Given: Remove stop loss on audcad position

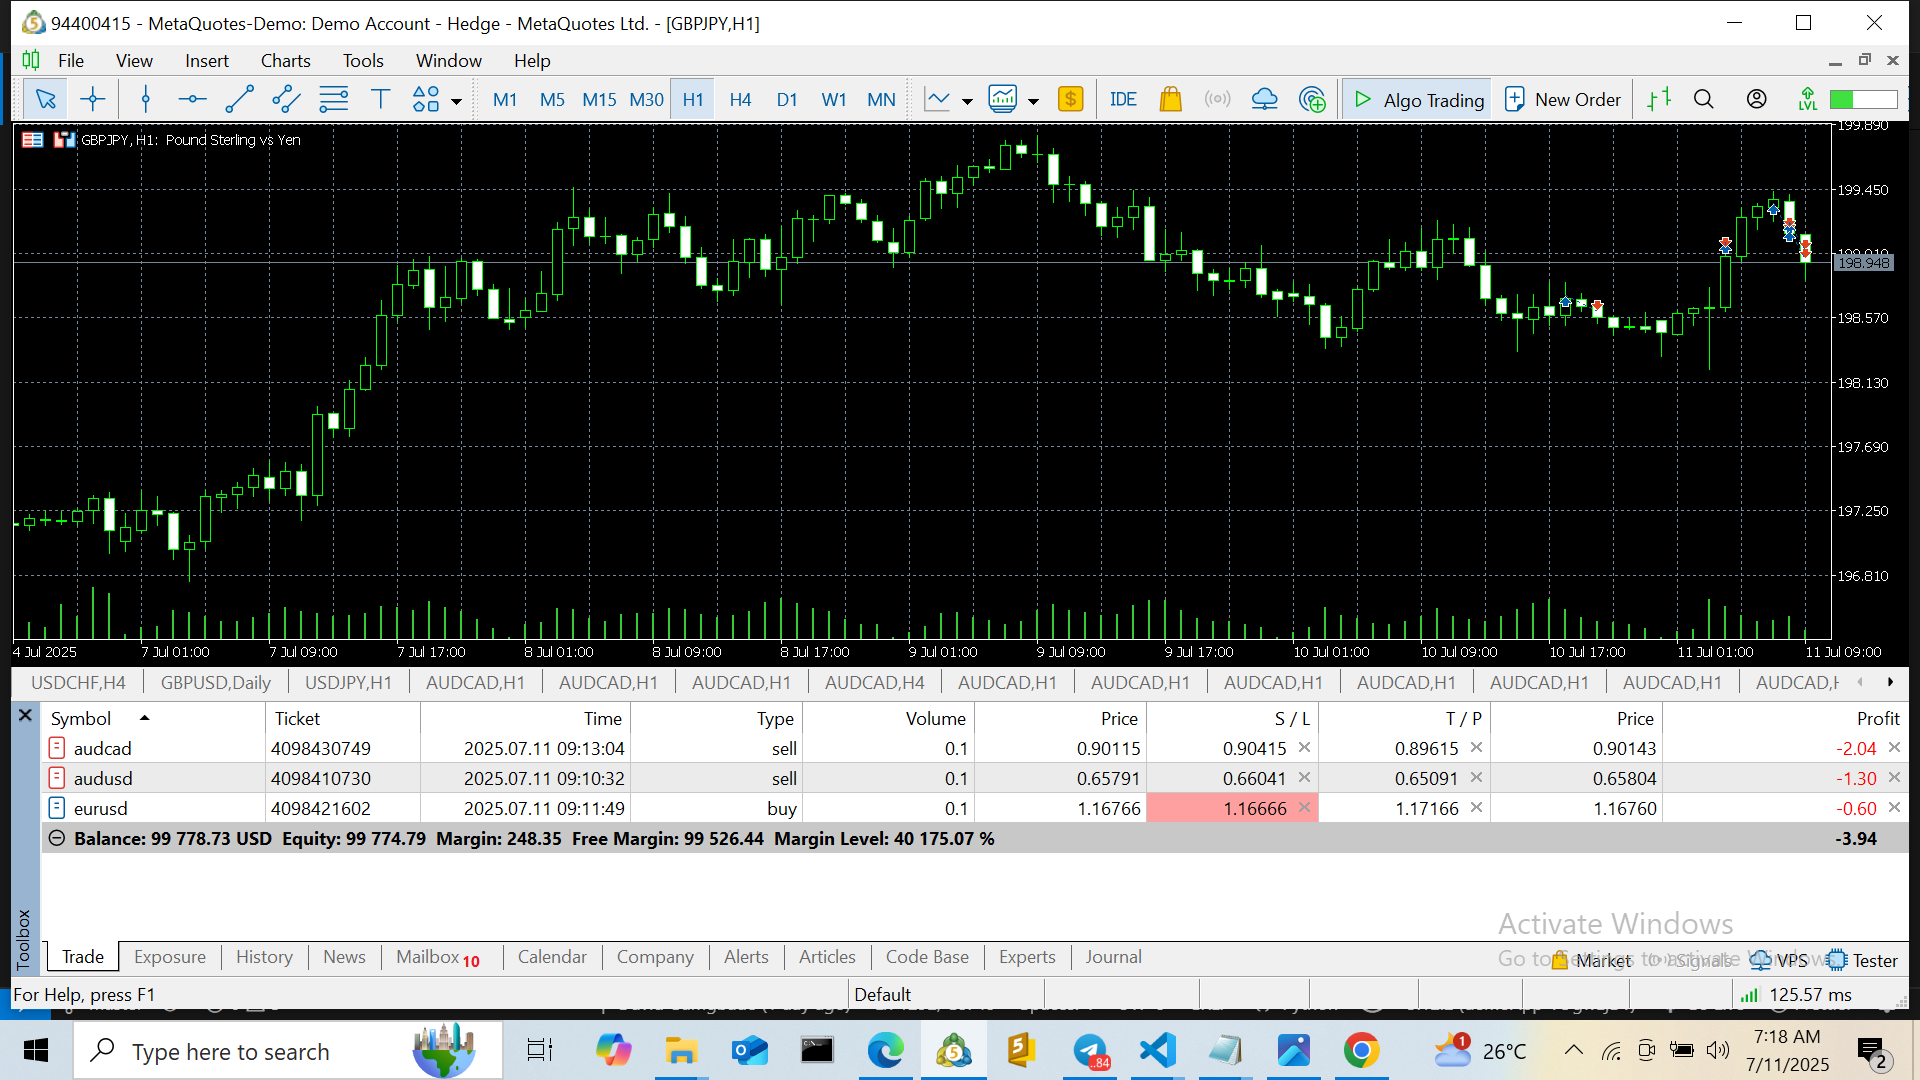Looking at the screenshot, I should [x=1304, y=748].
